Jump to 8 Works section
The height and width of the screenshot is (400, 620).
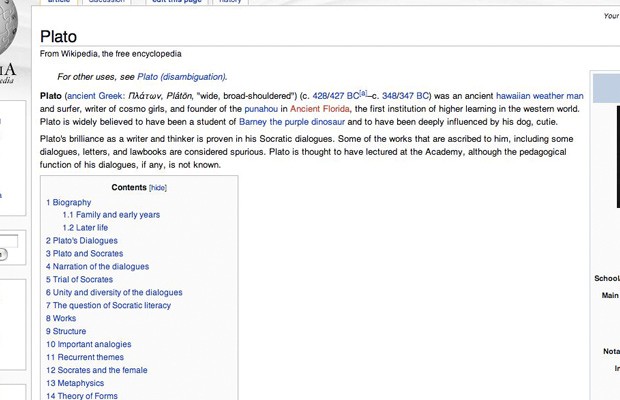61,318
